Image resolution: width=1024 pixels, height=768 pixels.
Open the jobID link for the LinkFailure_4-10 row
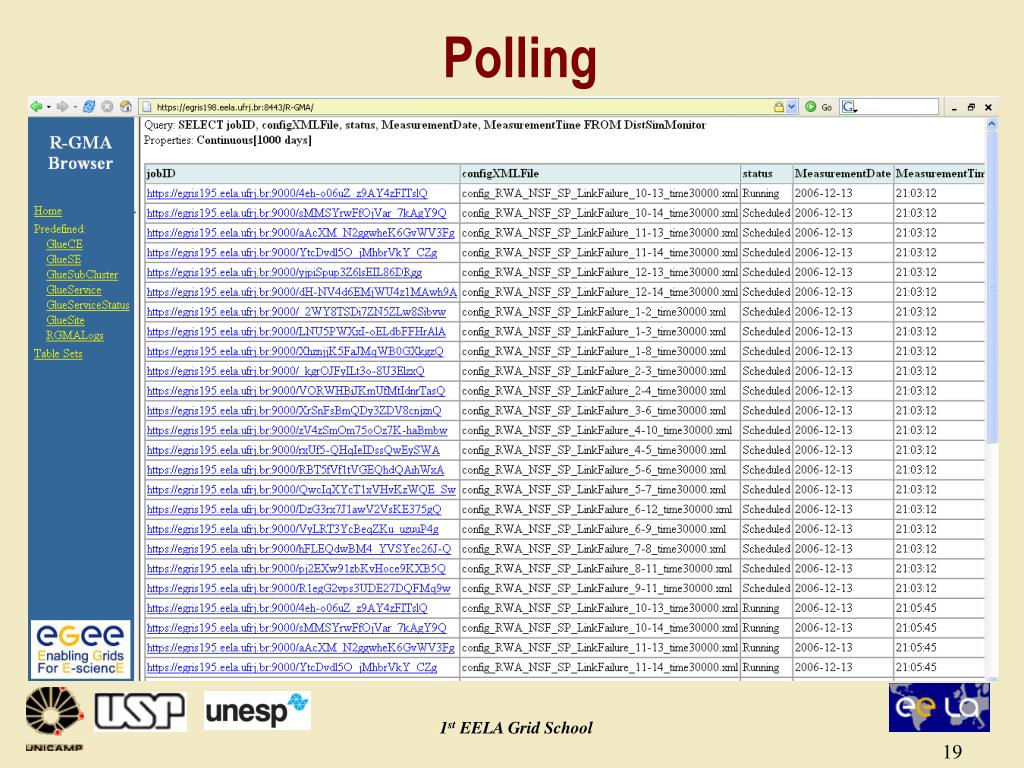[x=297, y=430]
